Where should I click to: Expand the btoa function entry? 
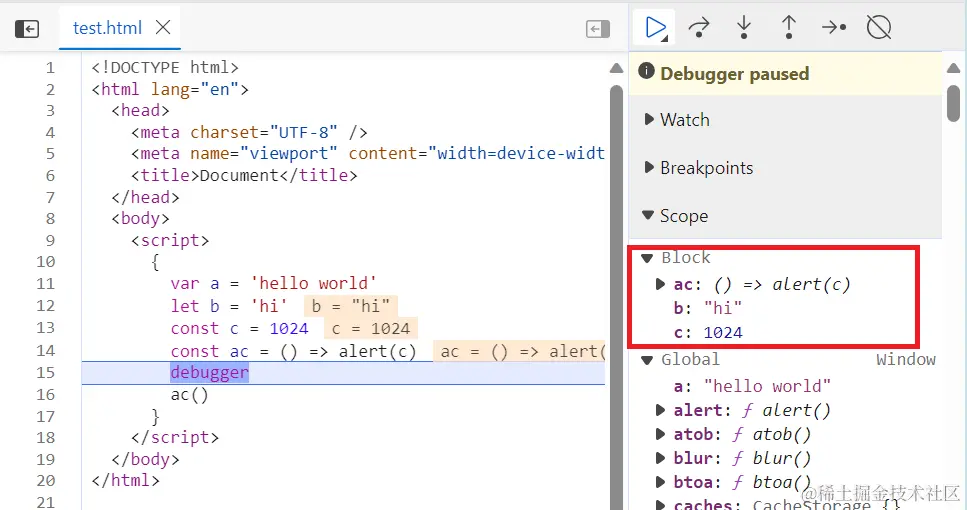click(x=660, y=482)
